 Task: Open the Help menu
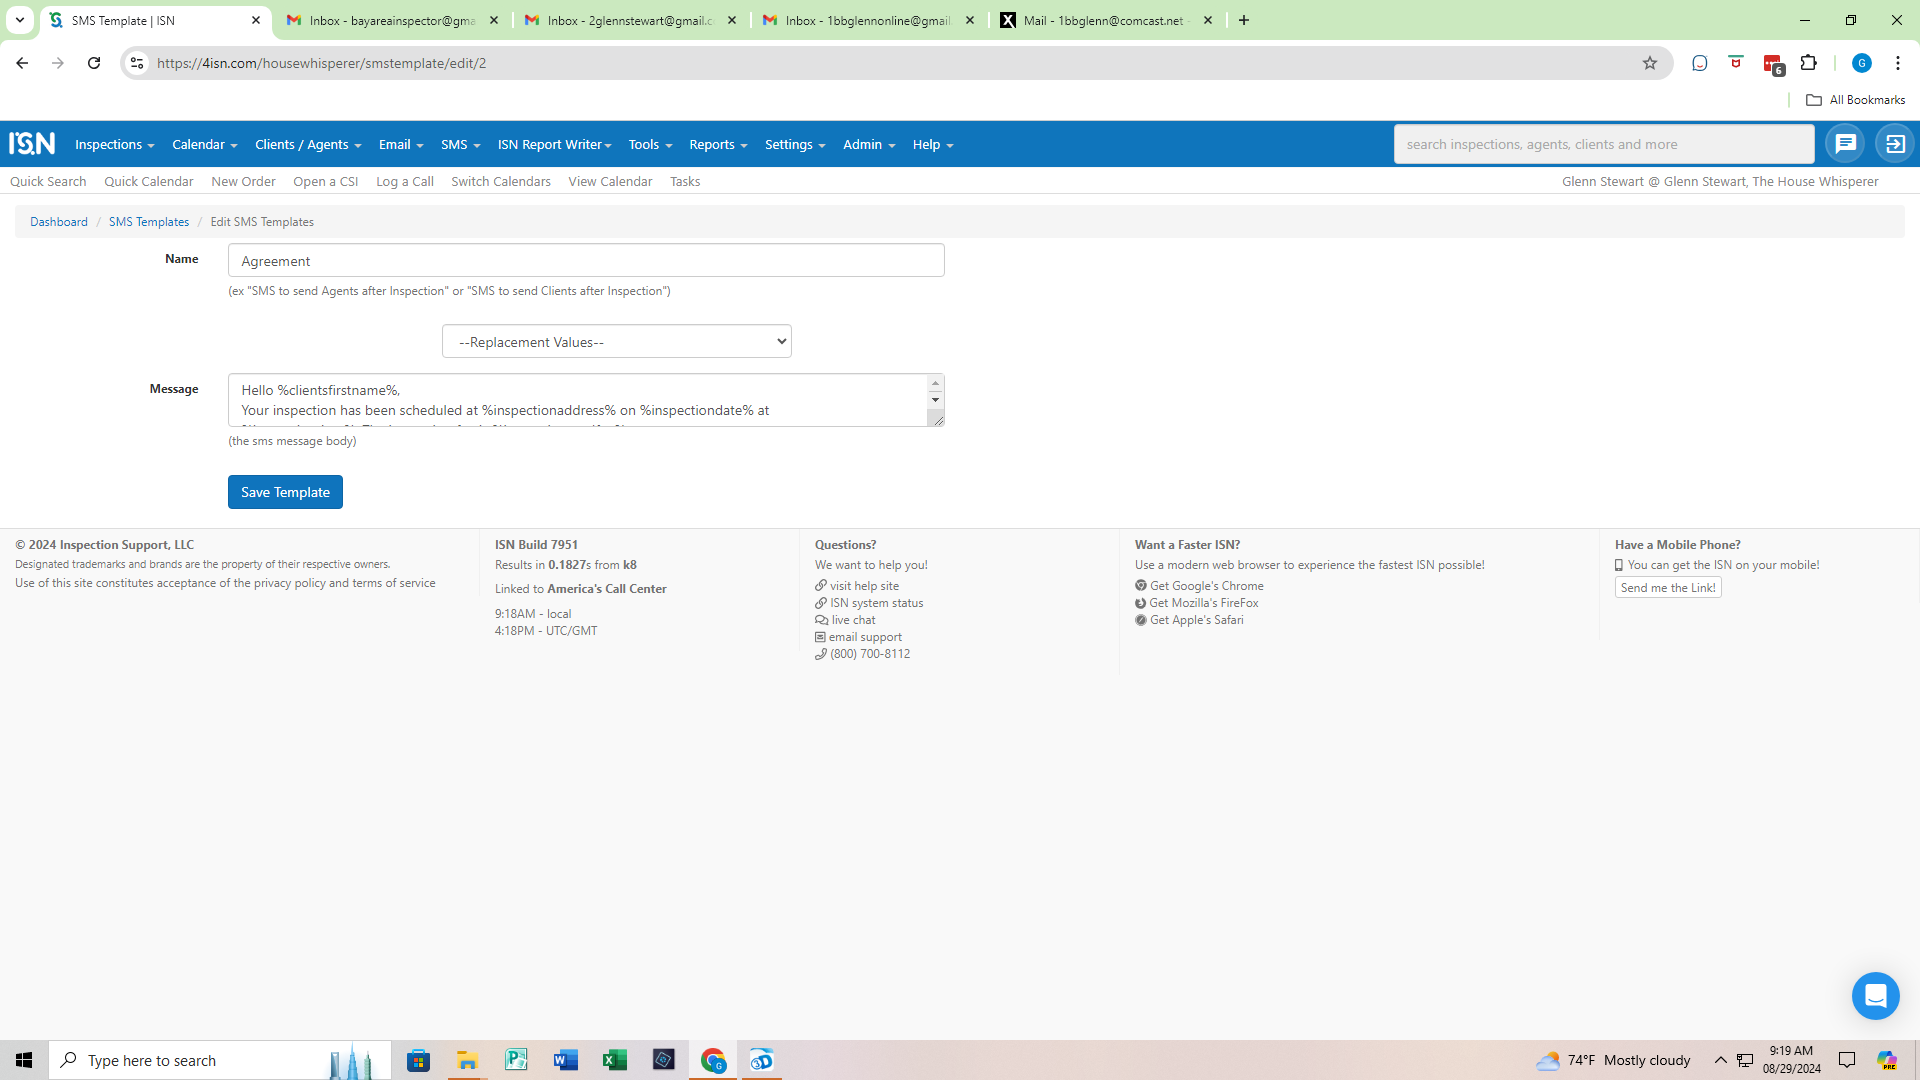coord(932,144)
